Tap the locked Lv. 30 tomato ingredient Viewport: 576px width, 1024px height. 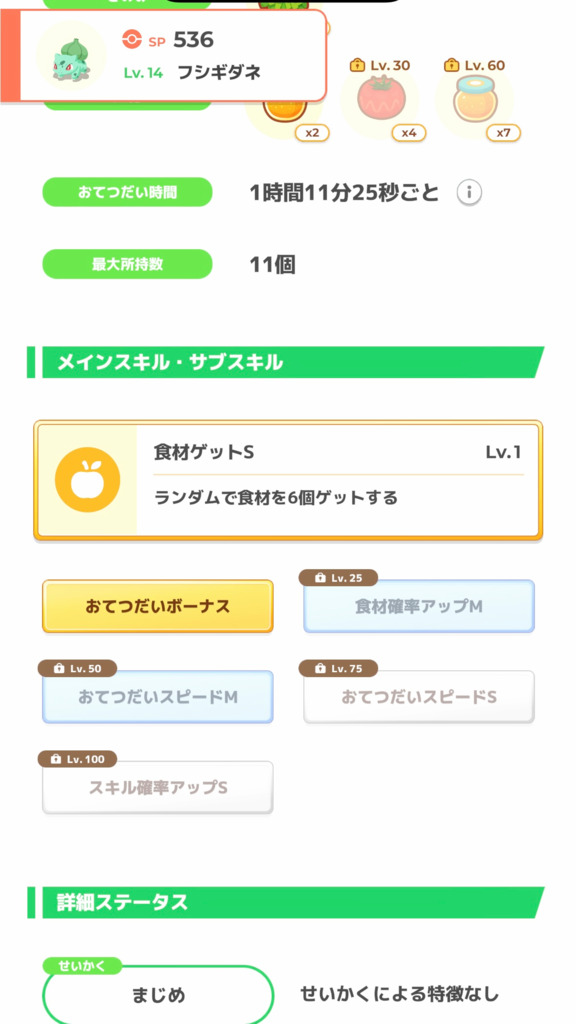pos(380,100)
